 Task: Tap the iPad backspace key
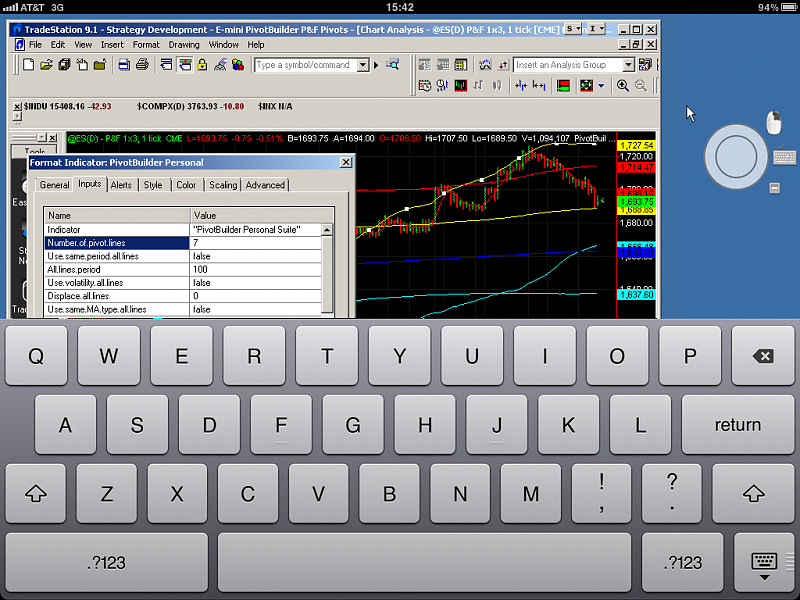tap(763, 357)
